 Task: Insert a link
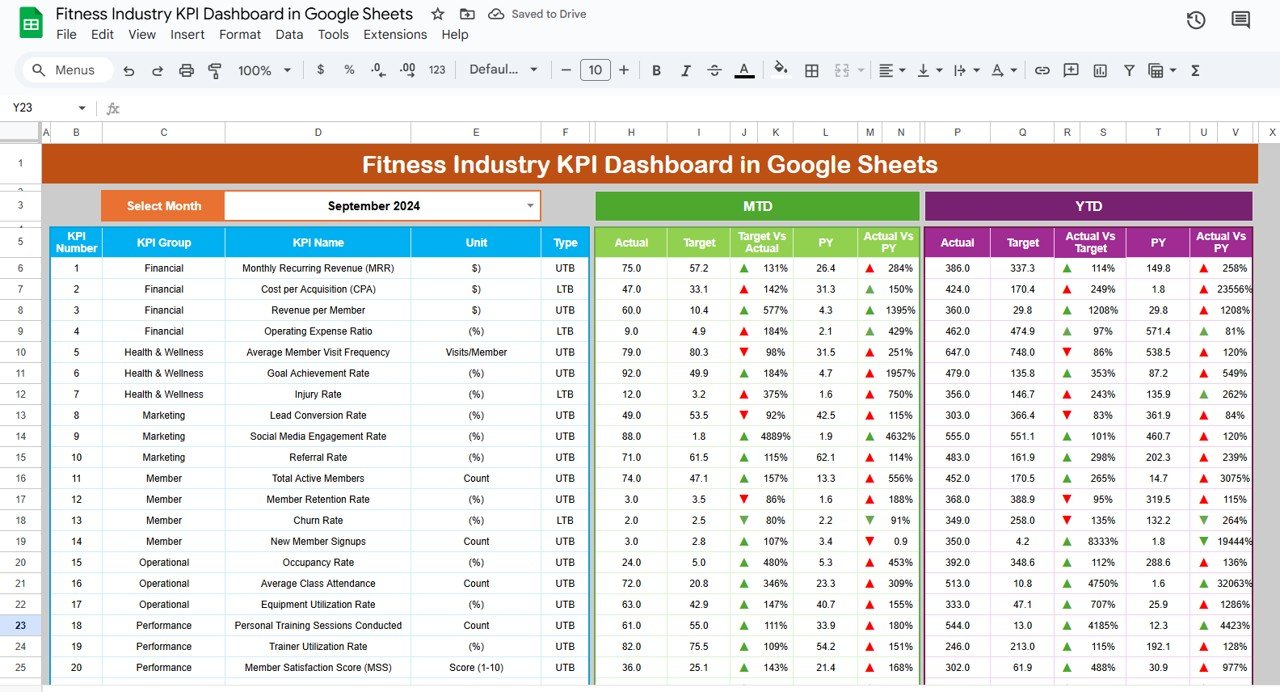tap(1042, 70)
